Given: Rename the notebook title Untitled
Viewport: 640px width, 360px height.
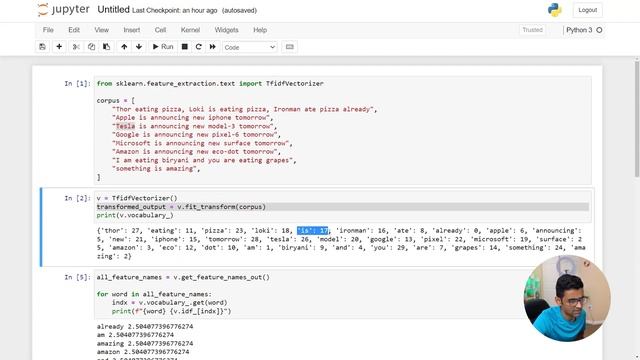Looking at the screenshot, I should click(113, 10).
